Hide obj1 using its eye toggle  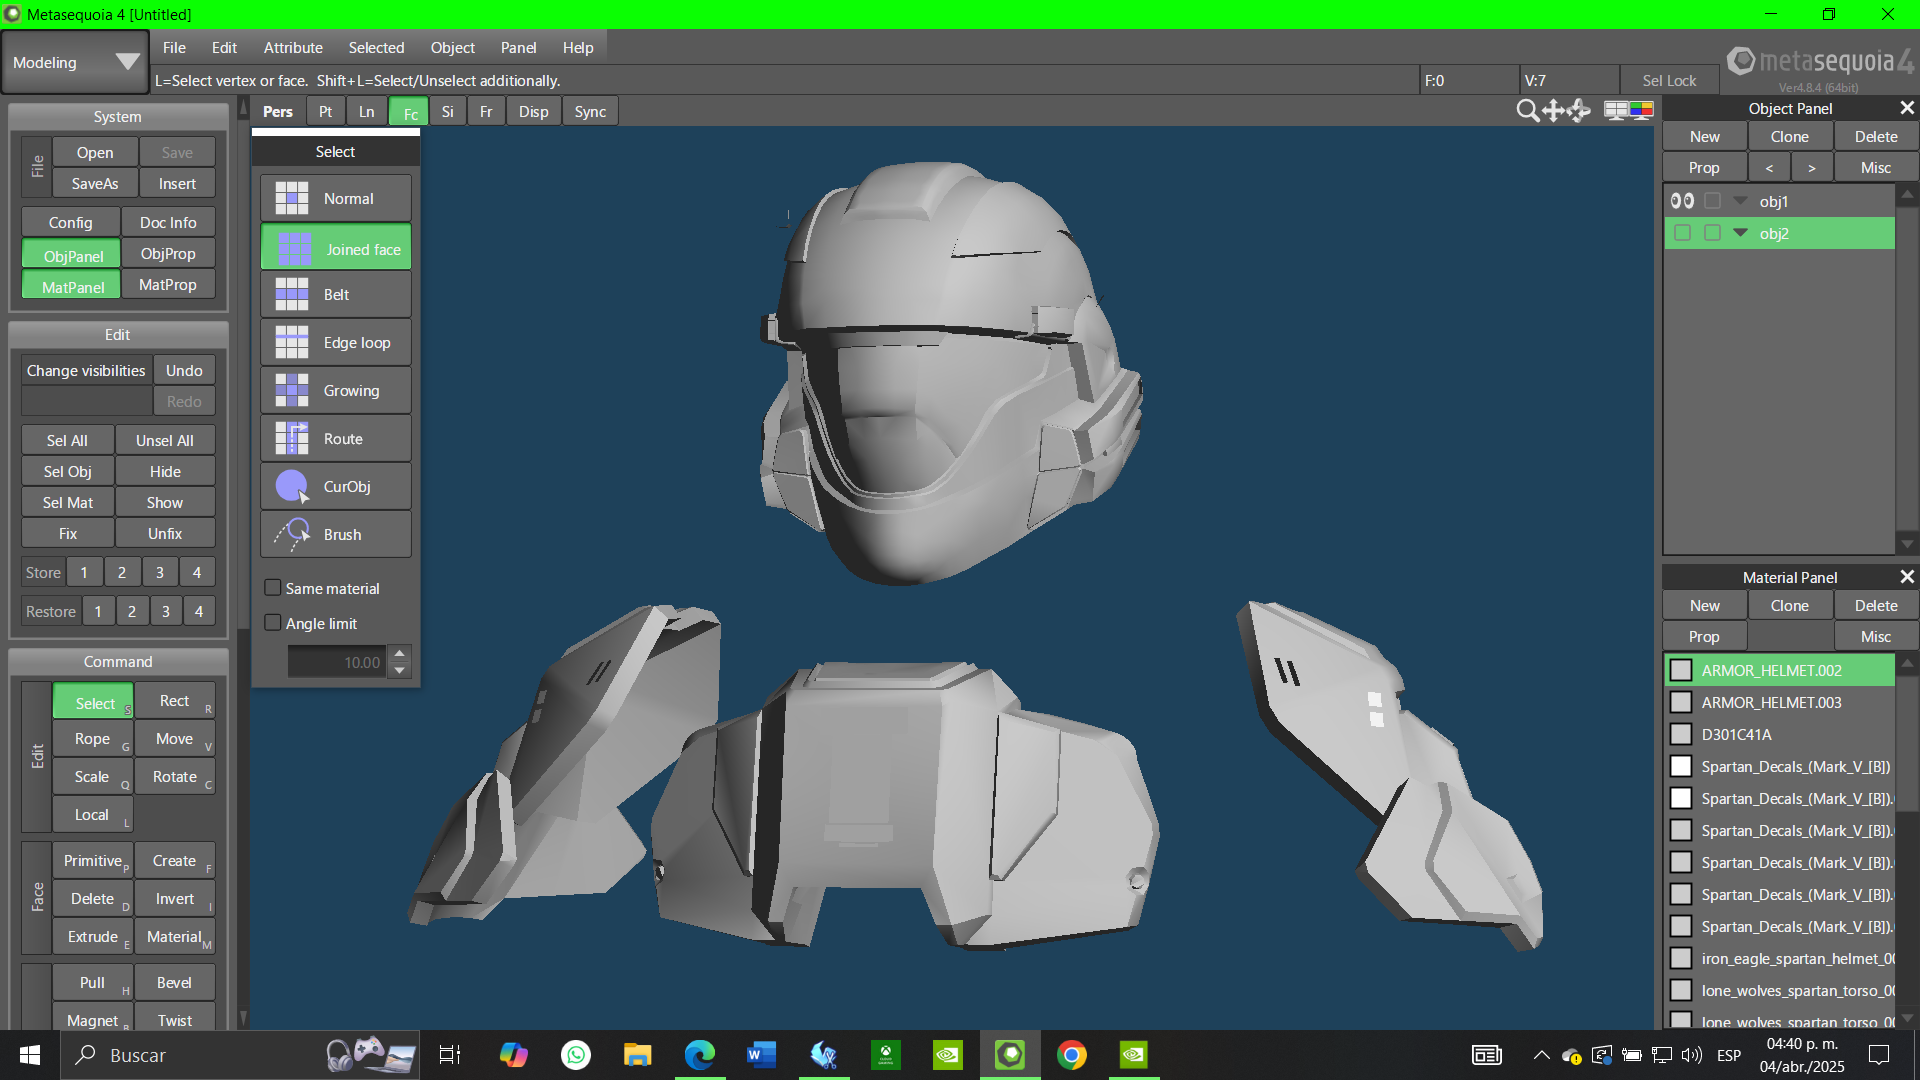[1682, 201]
